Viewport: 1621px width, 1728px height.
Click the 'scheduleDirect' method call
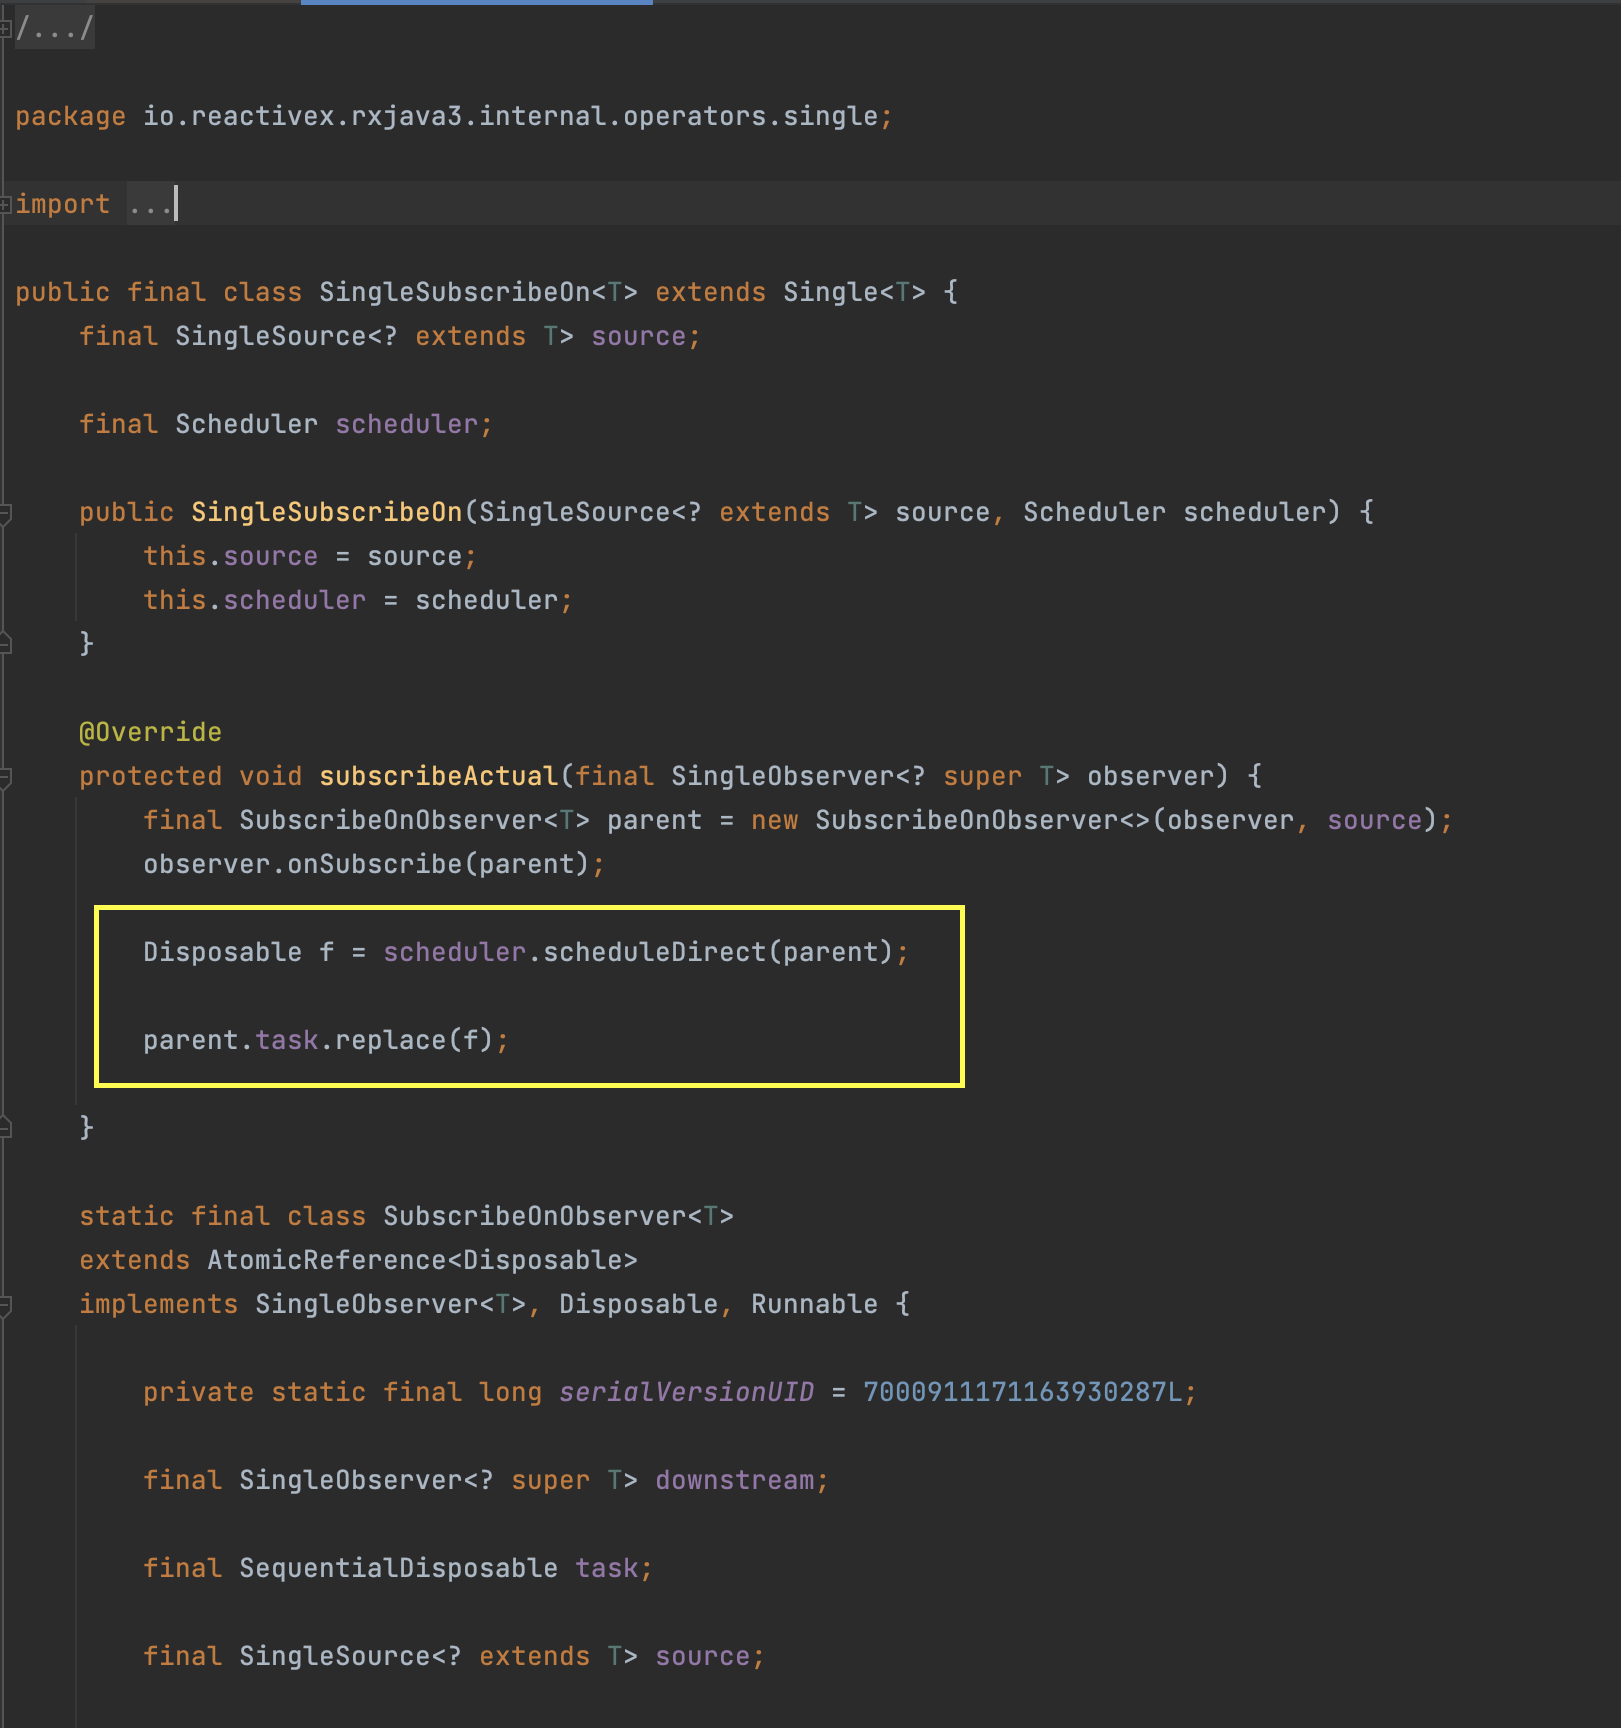coord(655,952)
